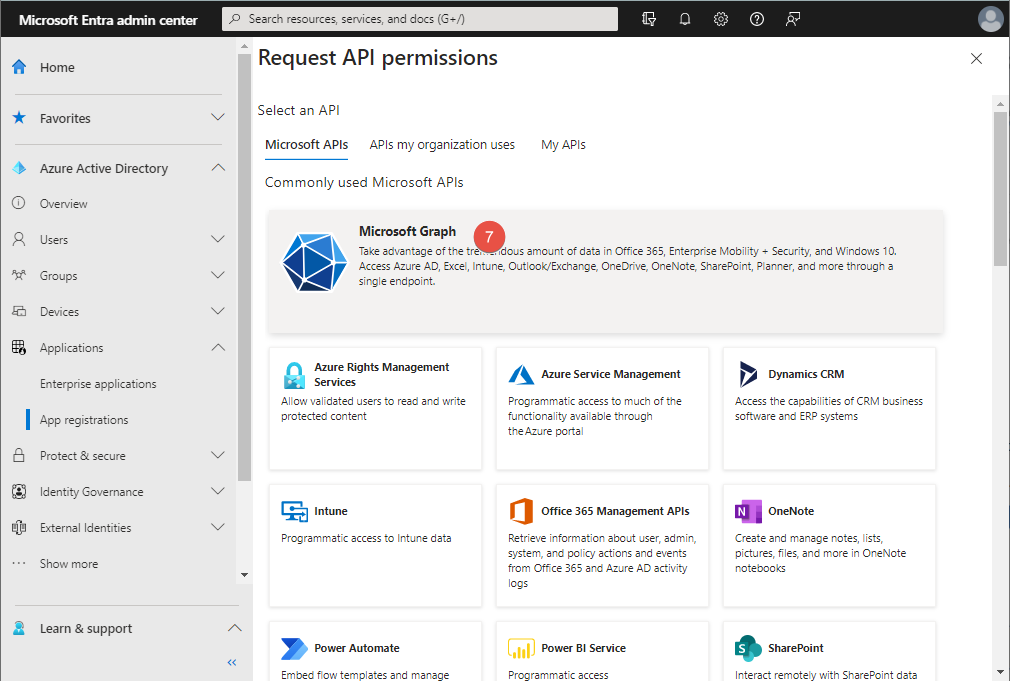The height and width of the screenshot is (681, 1010).
Task: Open the settings gear
Action: pos(721,18)
